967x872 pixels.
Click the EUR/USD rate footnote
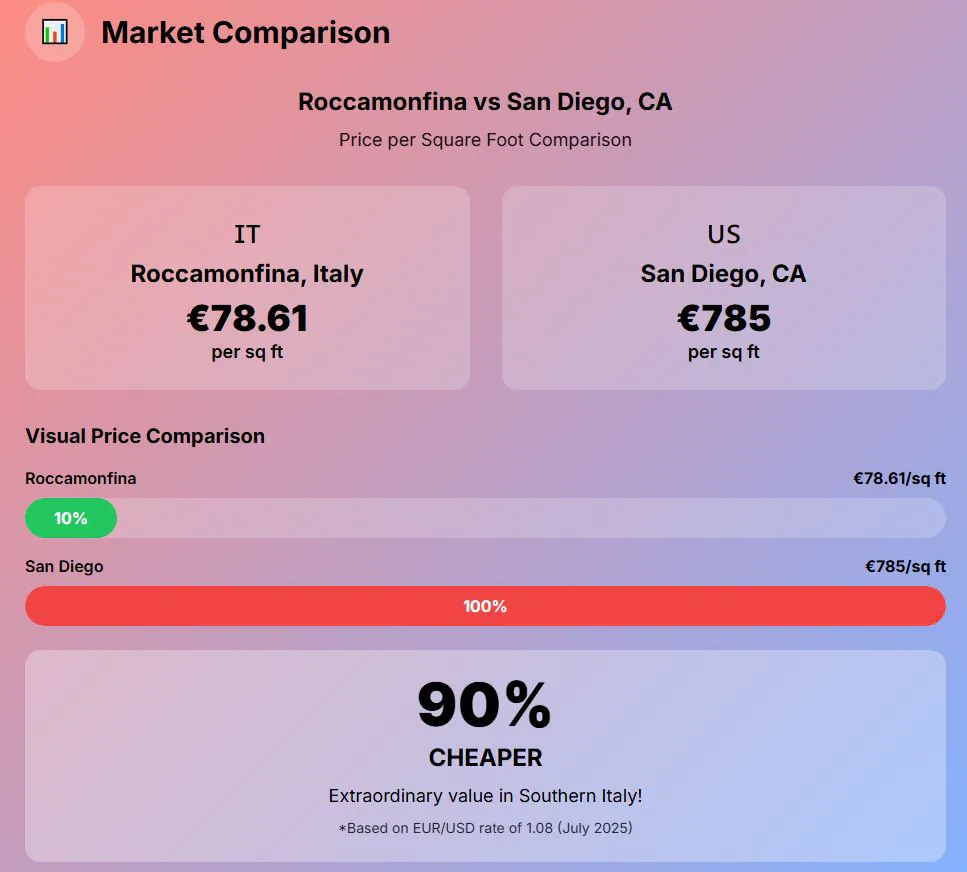[x=485, y=828]
